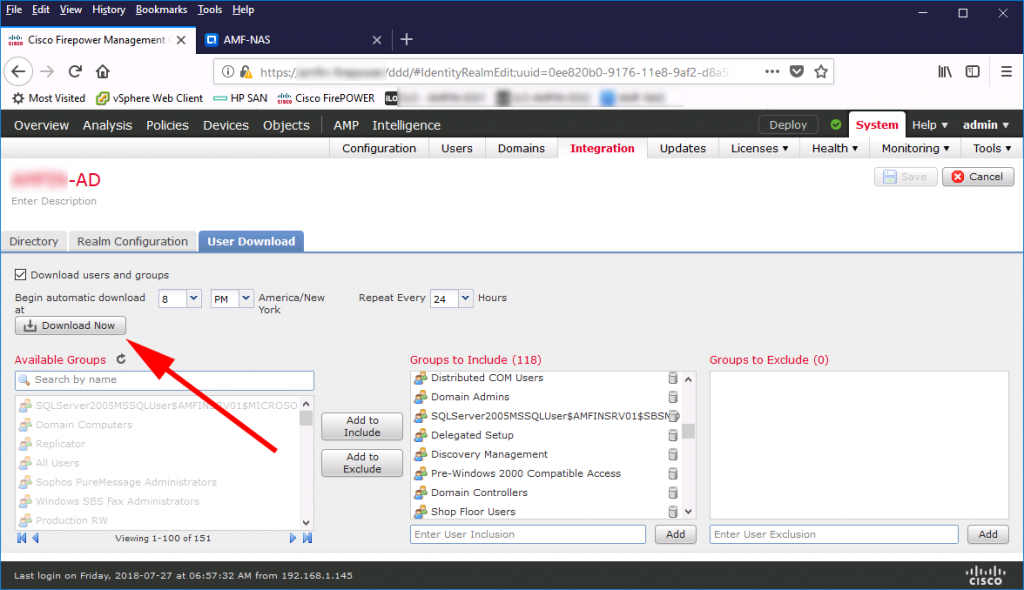Change PM using the AM/PM dropdown
The width and height of the screenshot is (1024, 590).
230,298
